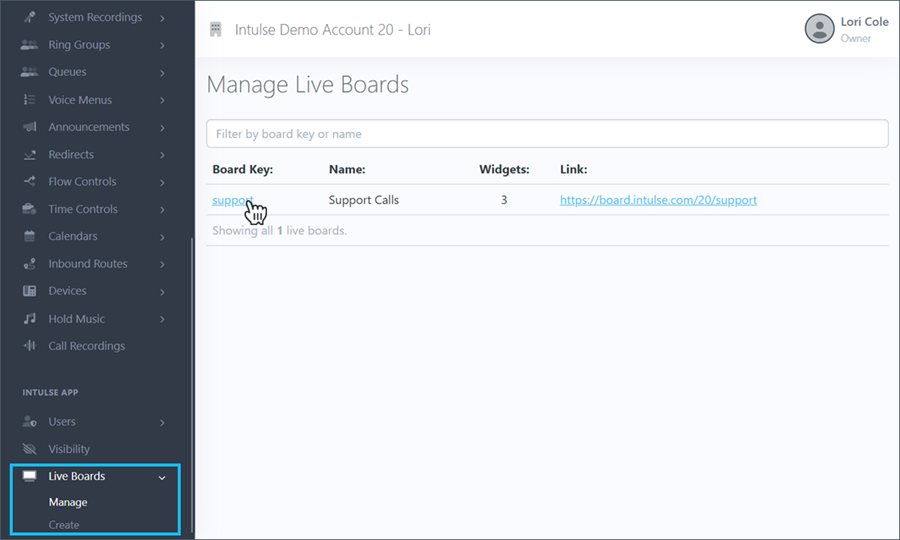Expand the Calendars chevron
900x540 pixels.
point(162,237)
